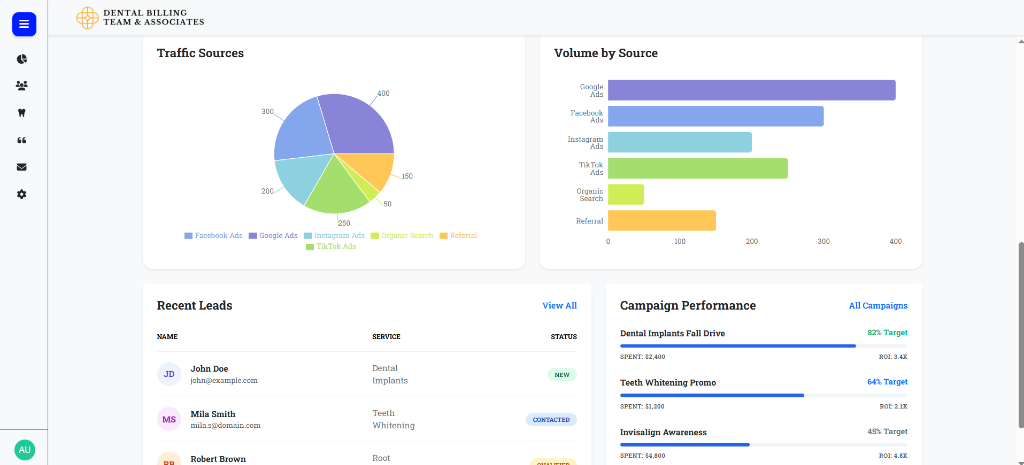Click the AU user avatar
The height and width of the screenshot is (465, 1024).
(25, 450)
